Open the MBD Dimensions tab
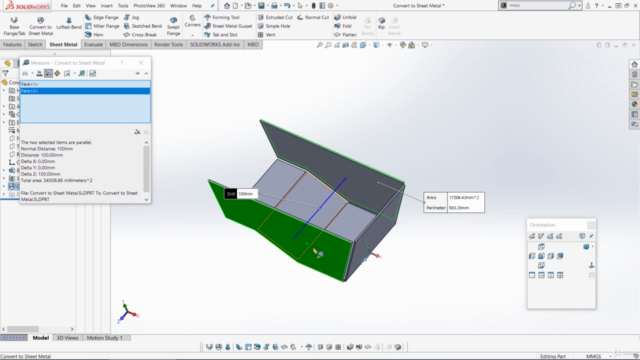The image size is (640, 360). (129, 44)
